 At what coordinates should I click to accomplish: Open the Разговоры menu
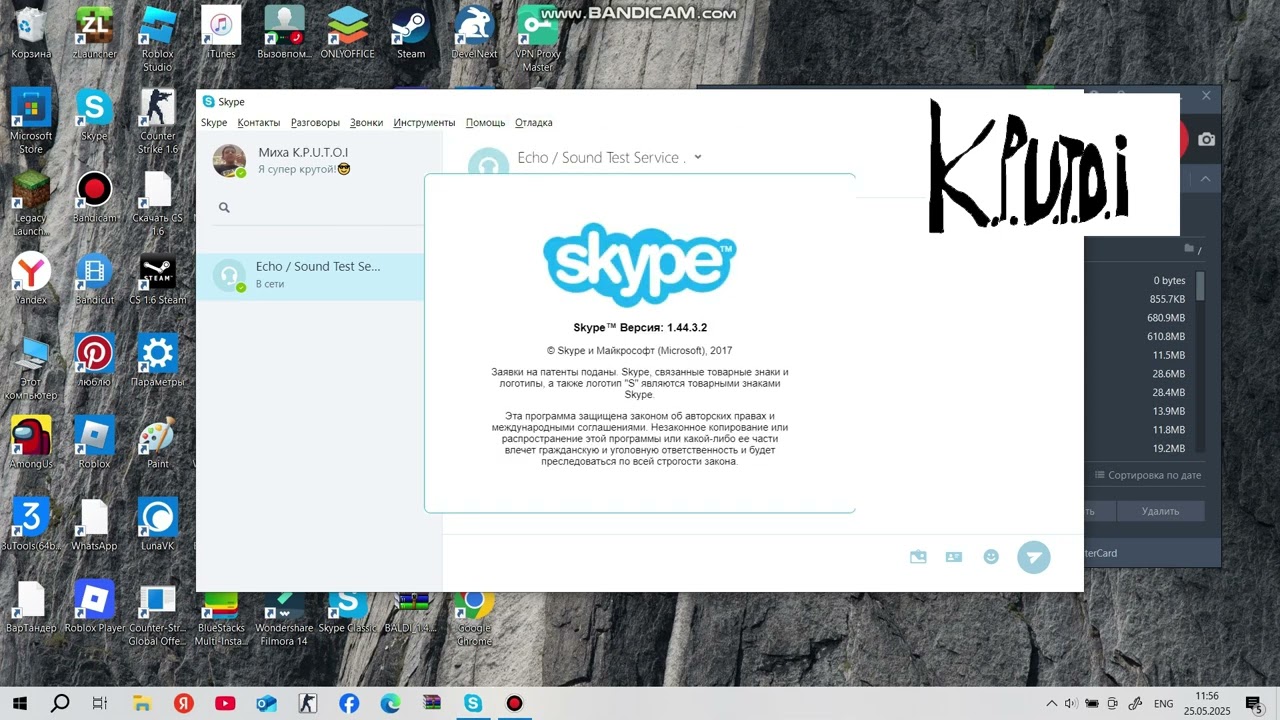[x=315, y=122]
